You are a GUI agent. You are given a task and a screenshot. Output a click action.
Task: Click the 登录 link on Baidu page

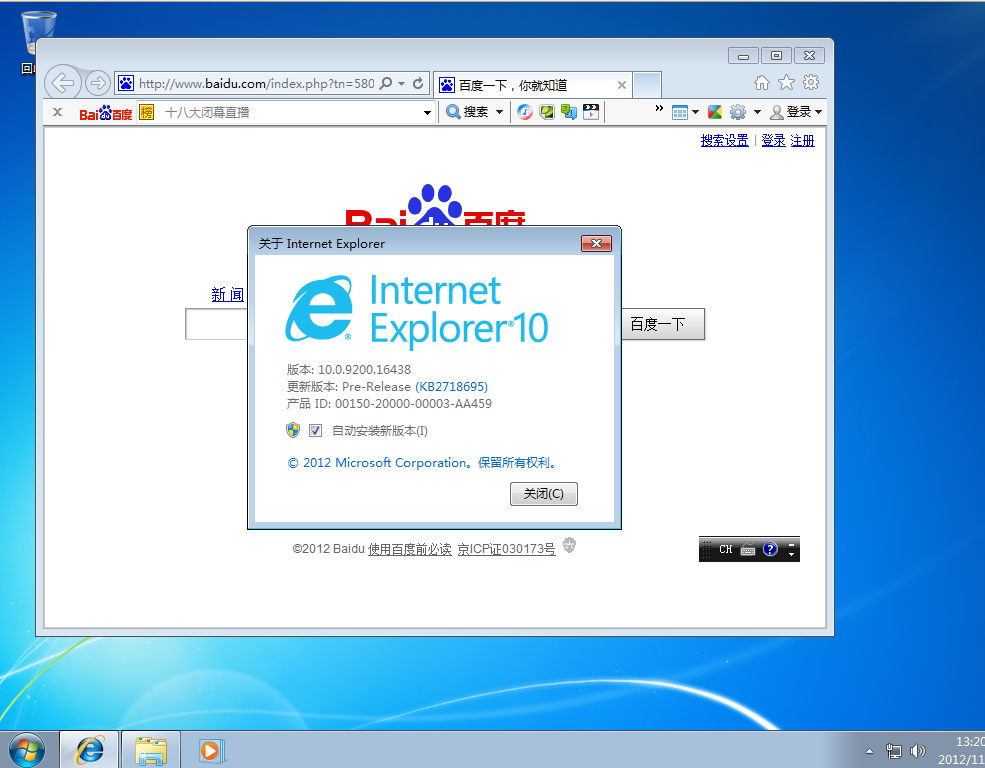pos(773,141)
